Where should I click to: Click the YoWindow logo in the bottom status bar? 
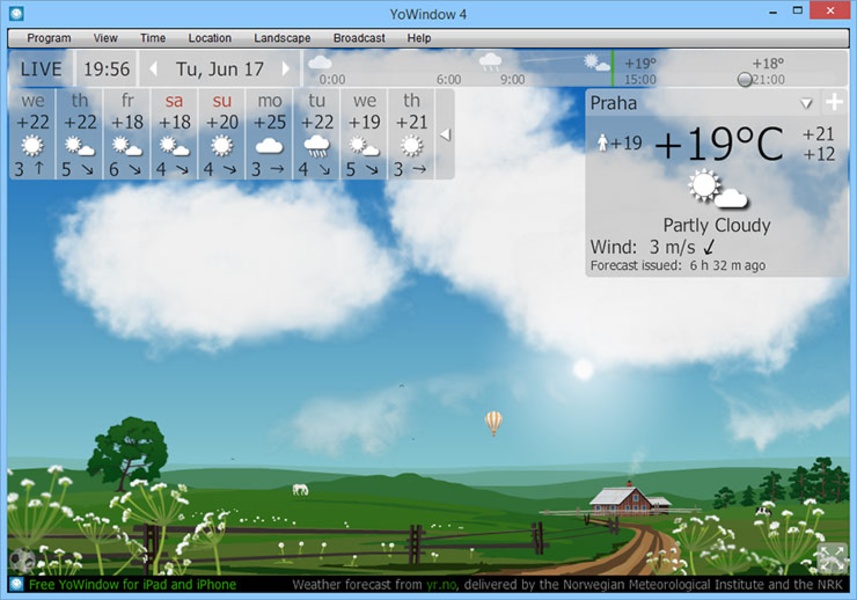click(x=16, y=584)
